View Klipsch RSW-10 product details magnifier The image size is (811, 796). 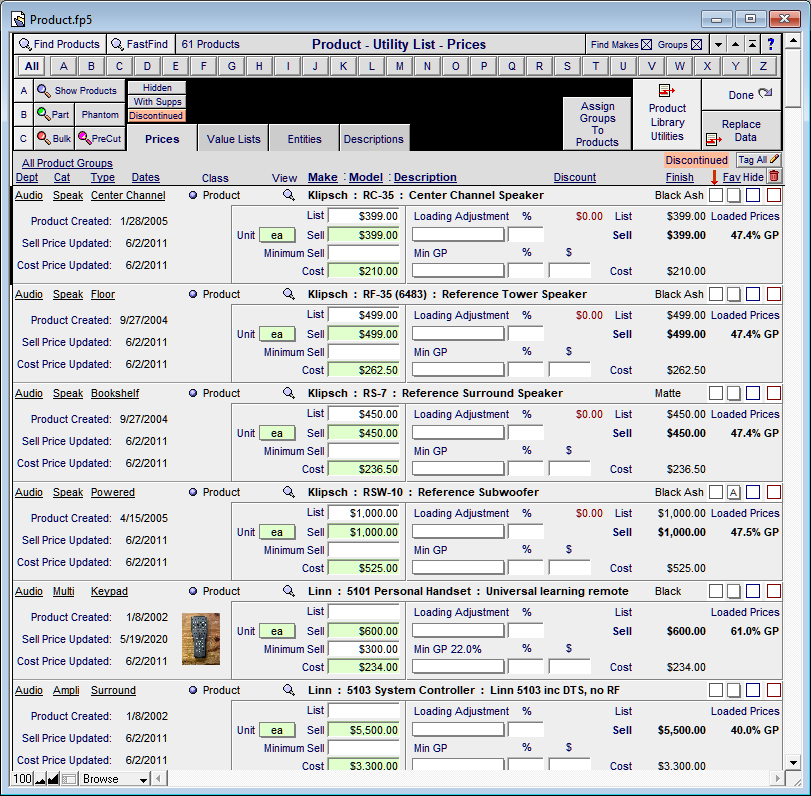(289, 492)
